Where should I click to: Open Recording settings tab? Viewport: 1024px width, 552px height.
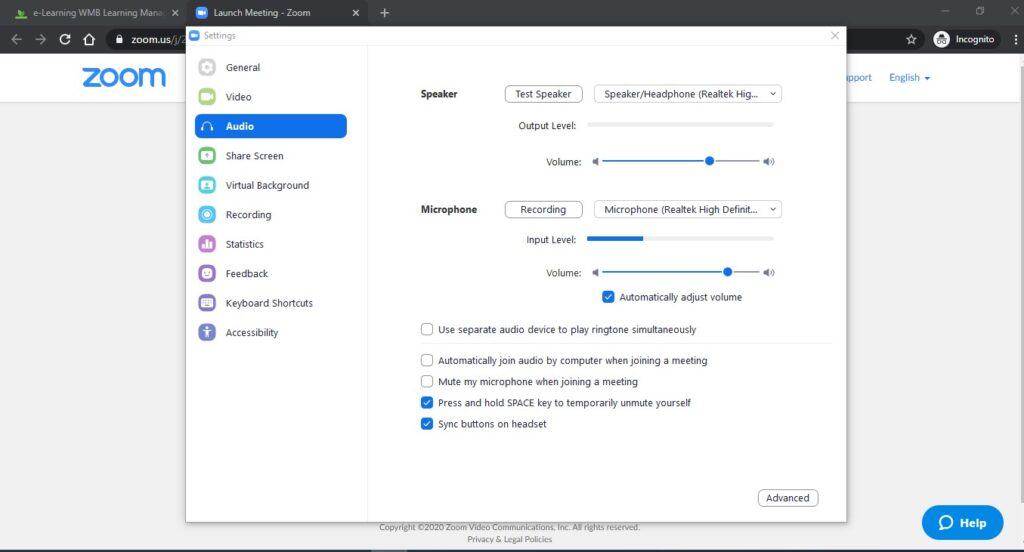(270, 214)
